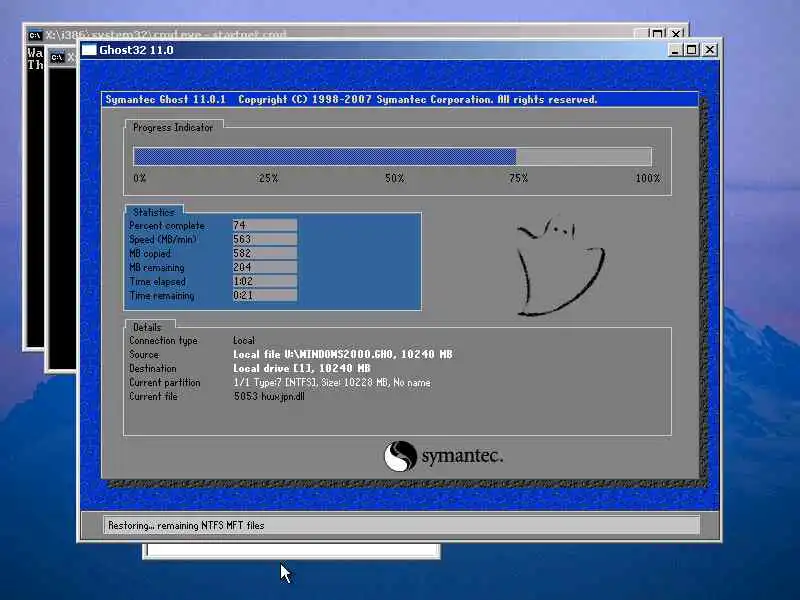Screen dimensions: 800x600
Task: Click the Current partition NTFS details text
Action: pos(332,382)
